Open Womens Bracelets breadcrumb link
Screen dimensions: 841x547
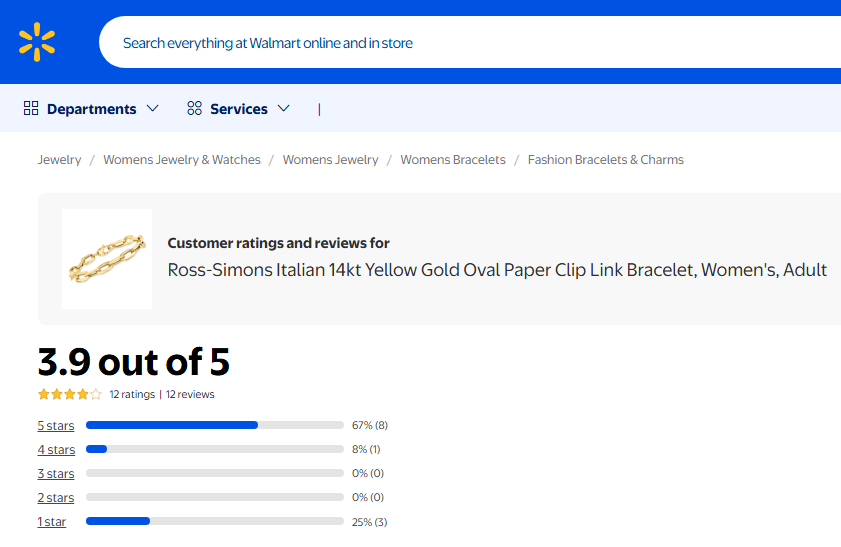(x=453, y=160)
